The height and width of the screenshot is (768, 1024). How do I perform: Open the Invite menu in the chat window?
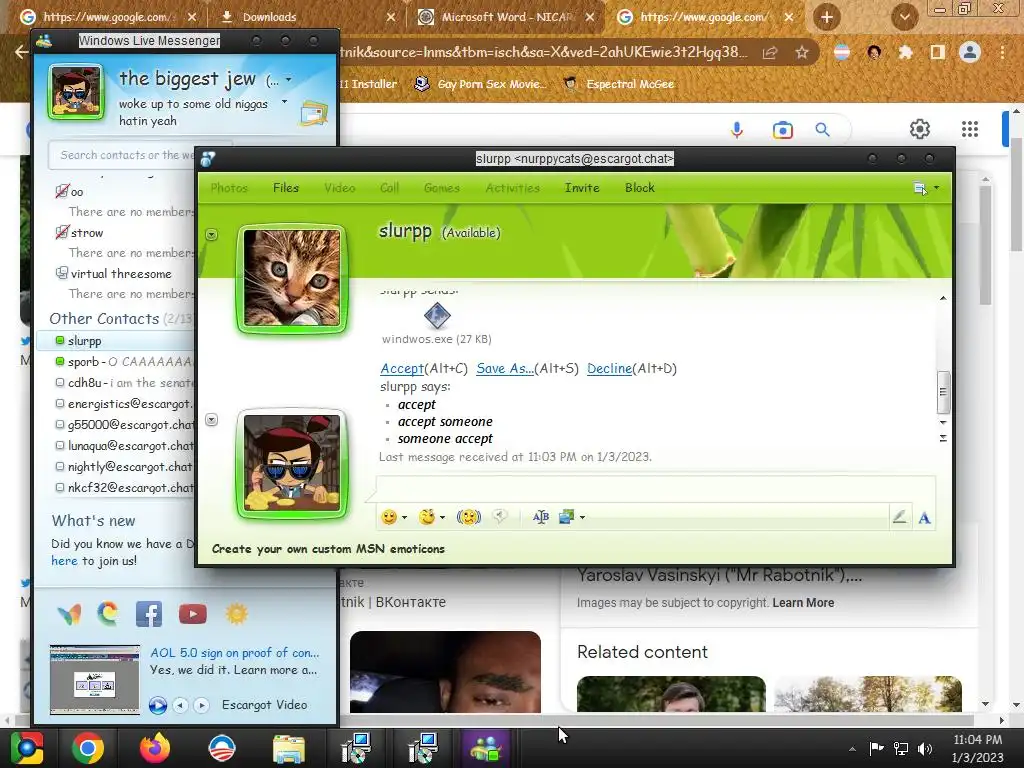(582, 188)
